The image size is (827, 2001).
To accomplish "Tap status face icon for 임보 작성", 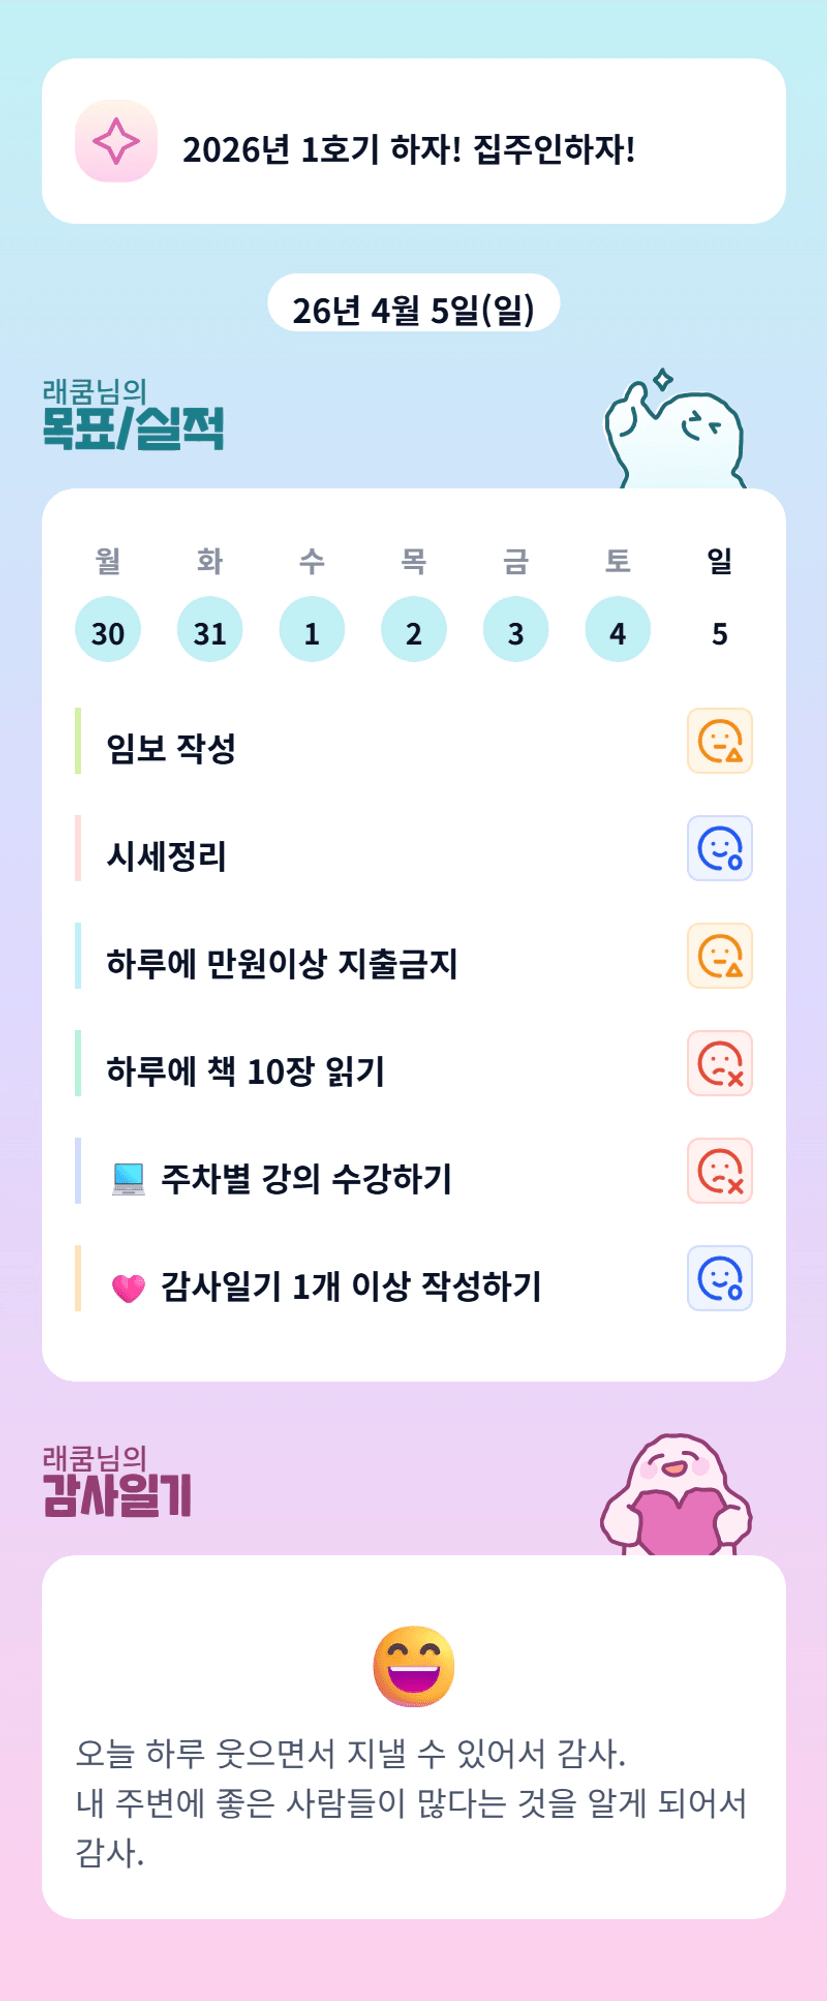I will 719,741.
